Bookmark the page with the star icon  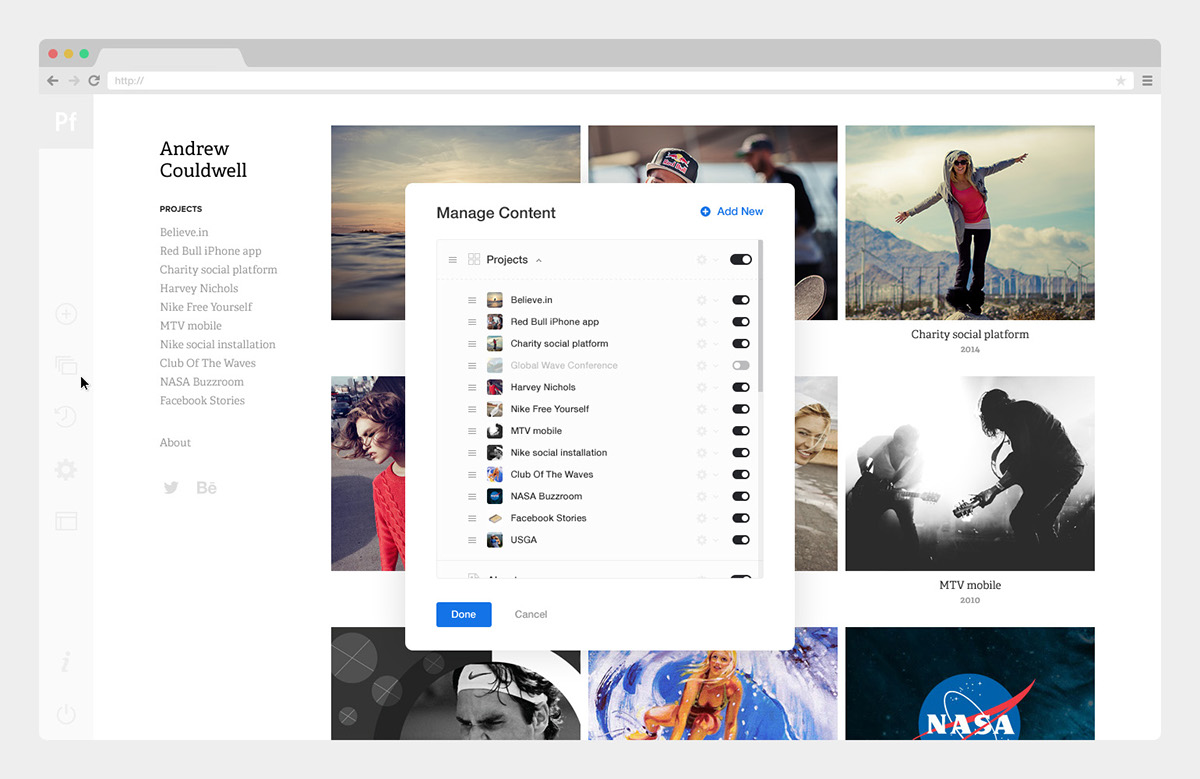pyautogui.click(x=1121, y=81)
